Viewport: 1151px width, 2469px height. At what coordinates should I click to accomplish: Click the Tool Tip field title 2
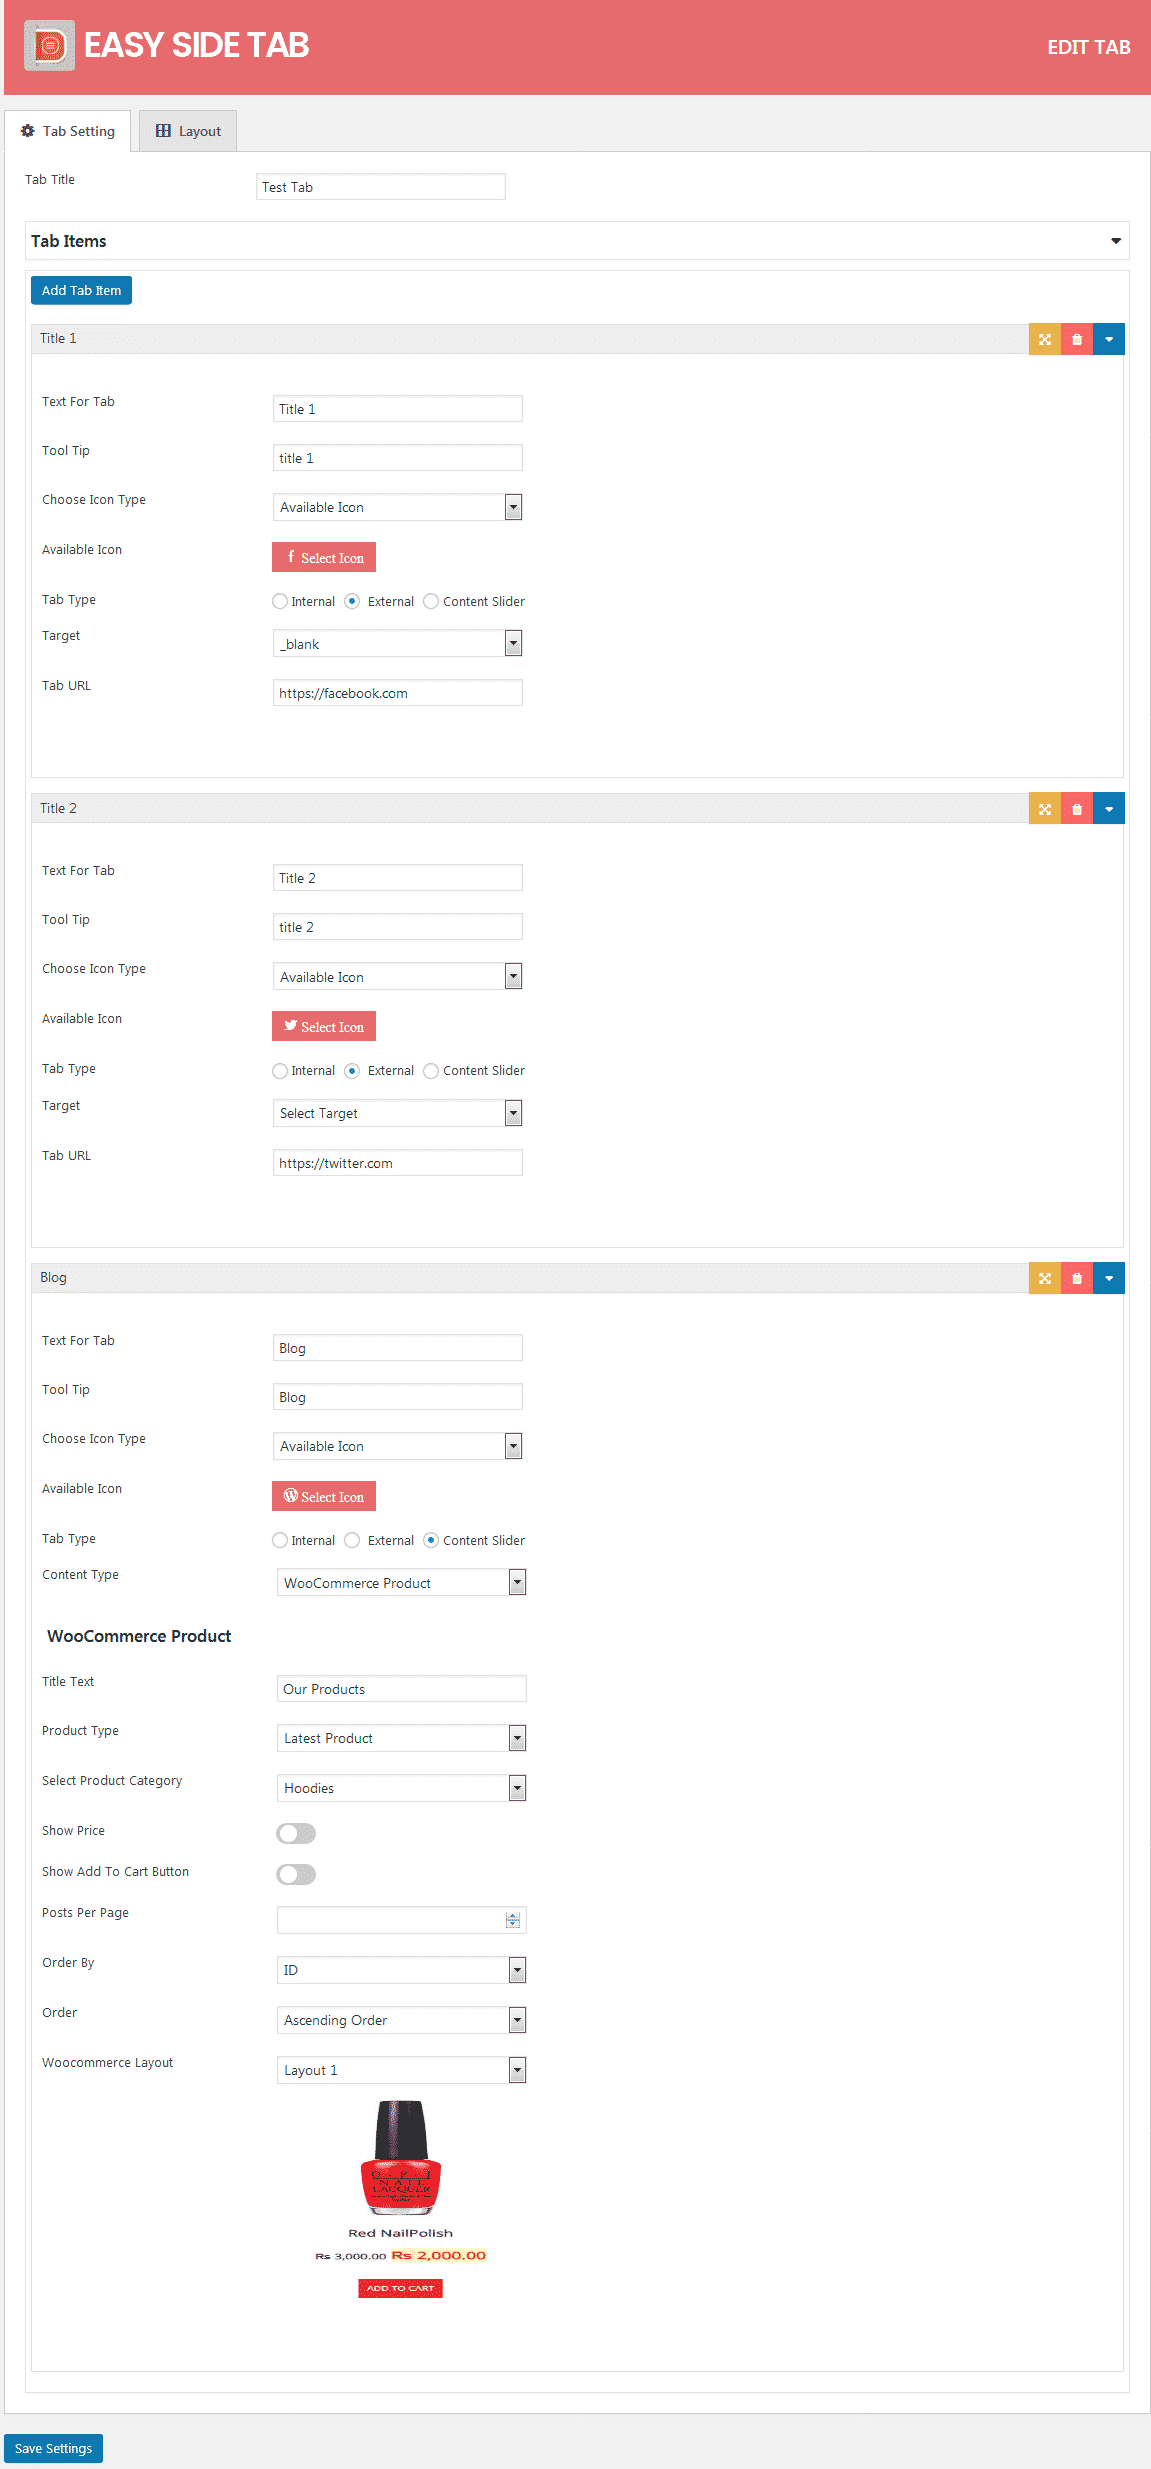[x=397, y=927]
